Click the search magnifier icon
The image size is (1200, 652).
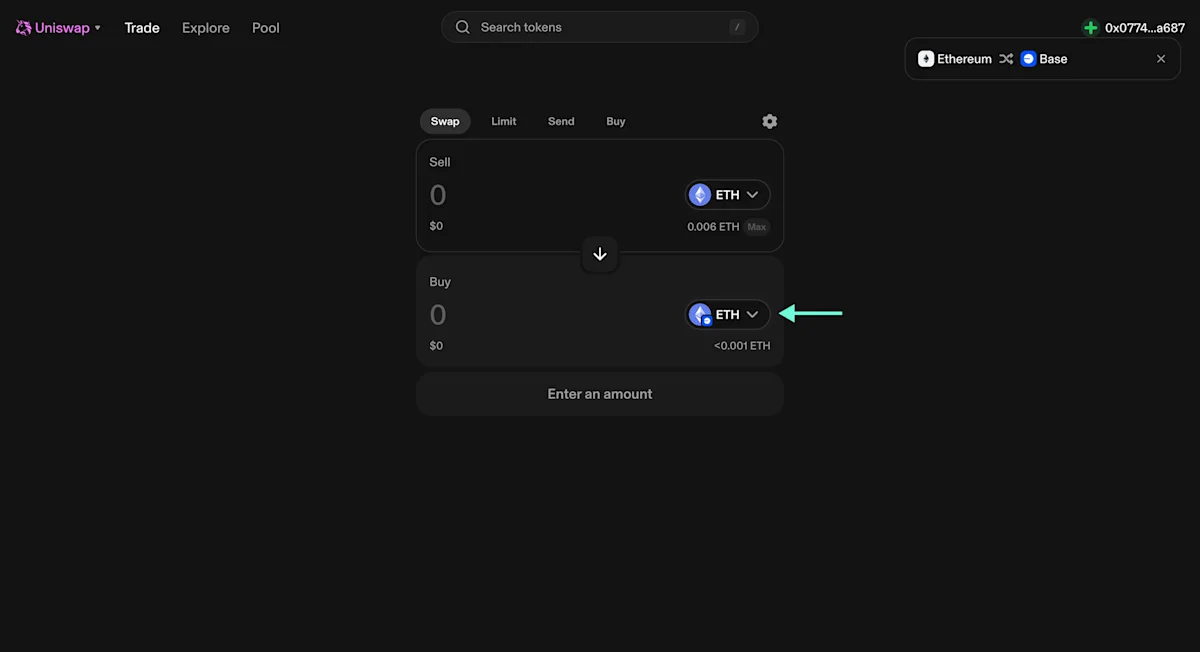463,27
